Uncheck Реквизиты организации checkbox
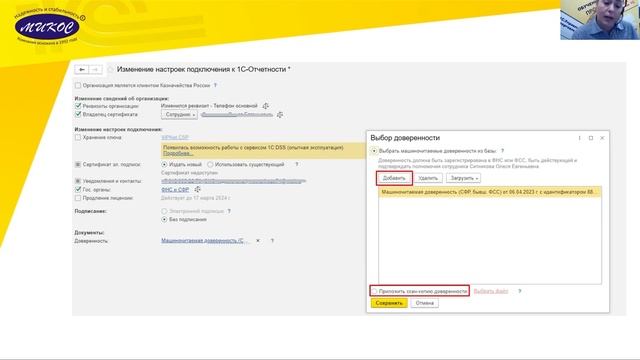640x360 pixels. pos(78,106)
